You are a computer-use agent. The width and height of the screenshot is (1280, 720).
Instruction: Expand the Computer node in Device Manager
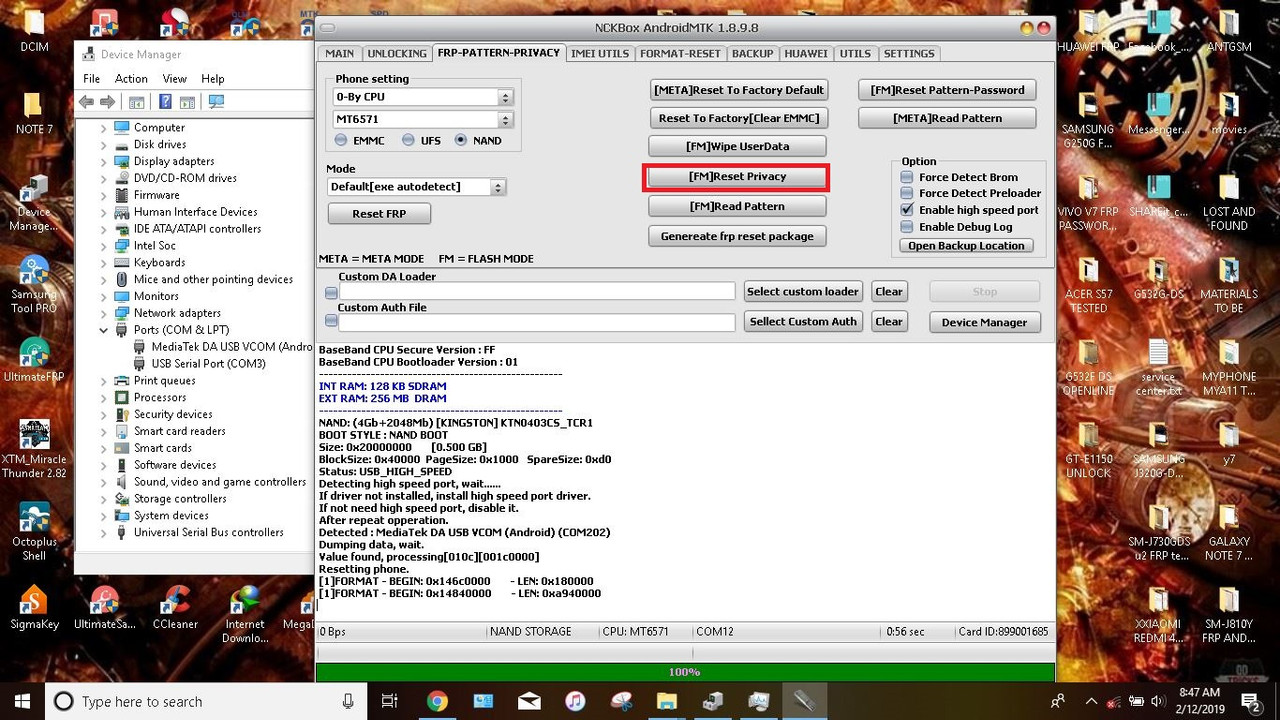point(103,128)
